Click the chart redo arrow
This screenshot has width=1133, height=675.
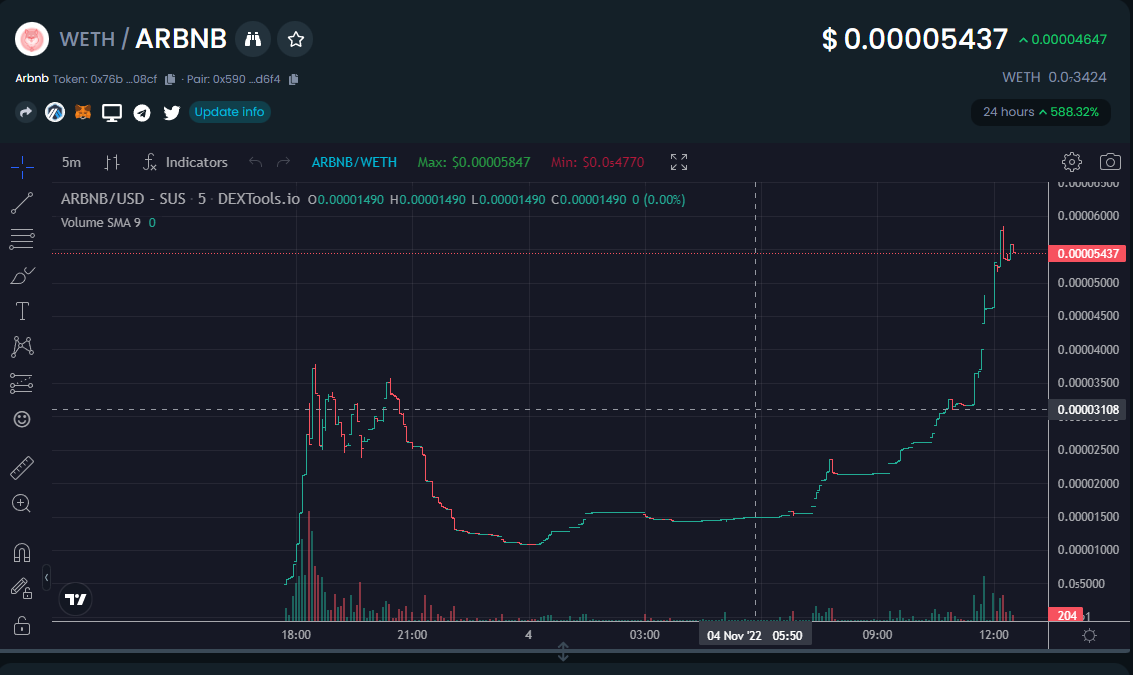(x=283, y=162)
